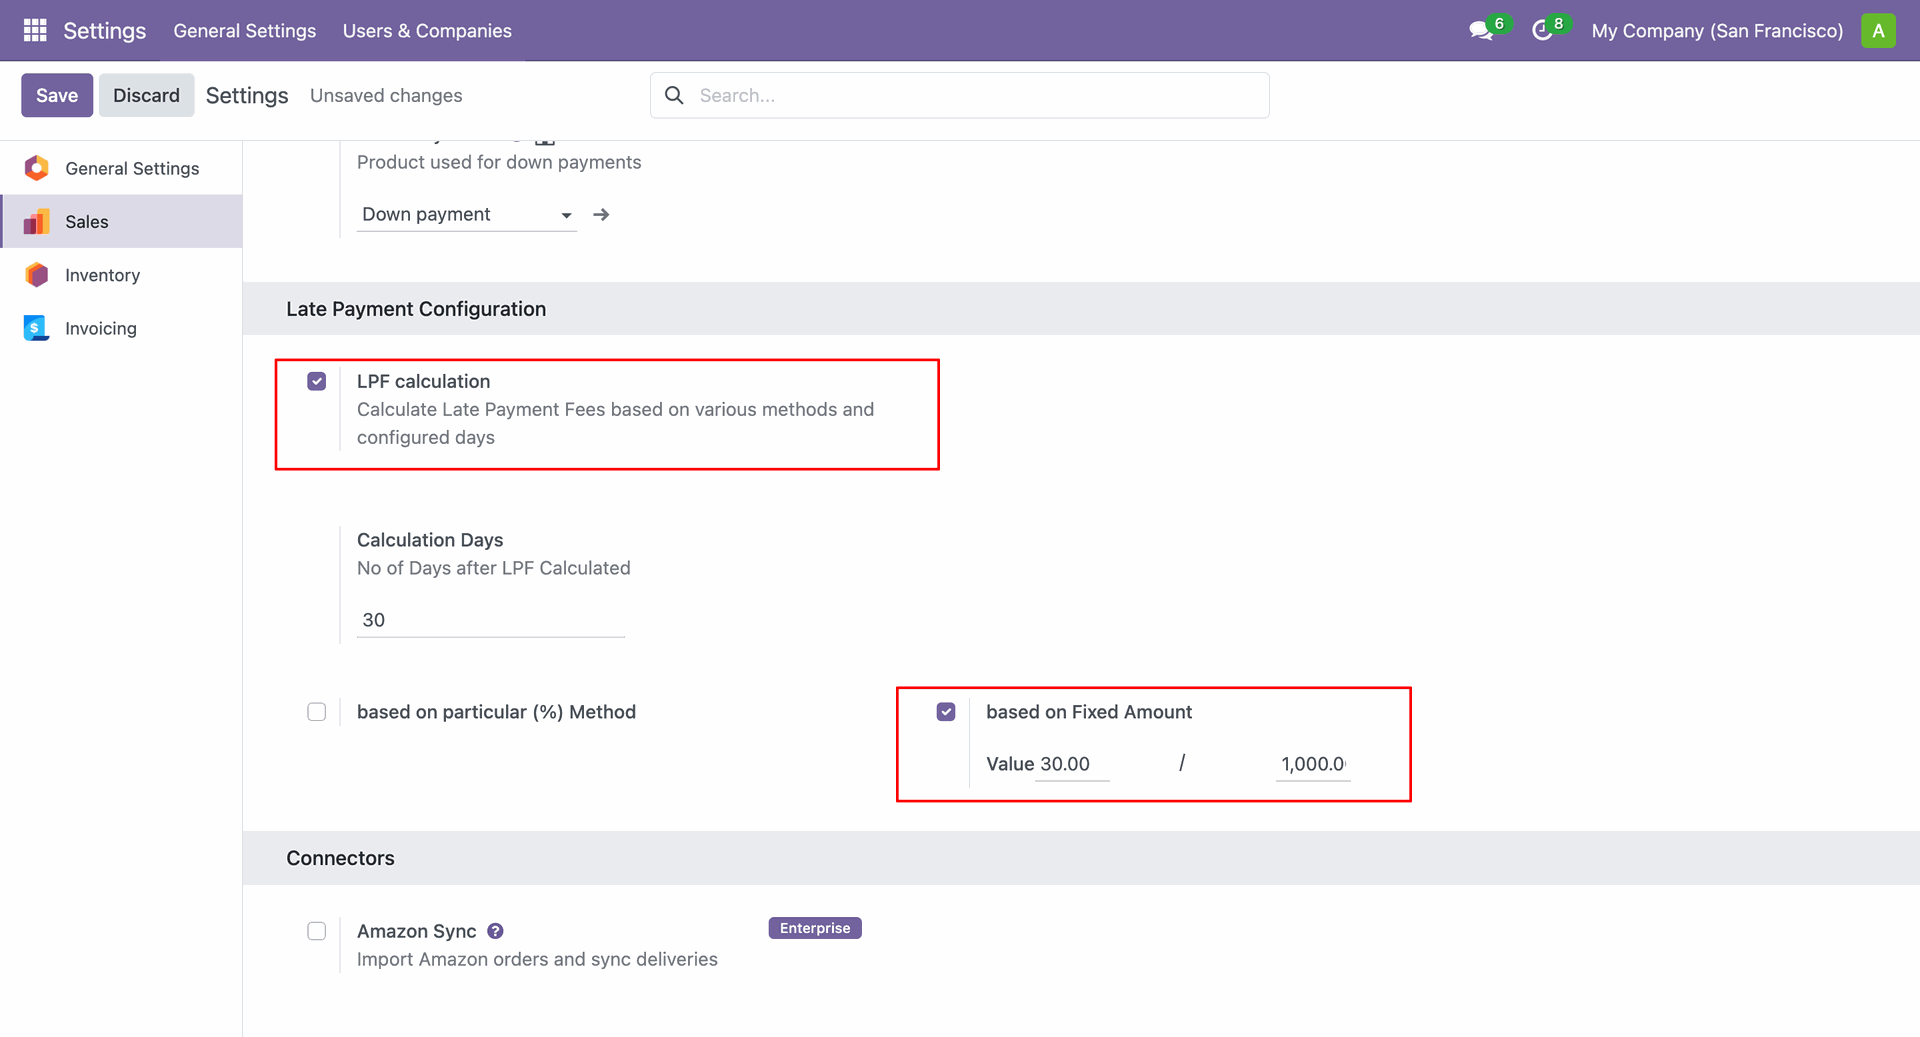The height and width of the screenshot is (1037, 1920).
Task: Enable the Amazon Sync checkbox
Action: tap(317, 931)
